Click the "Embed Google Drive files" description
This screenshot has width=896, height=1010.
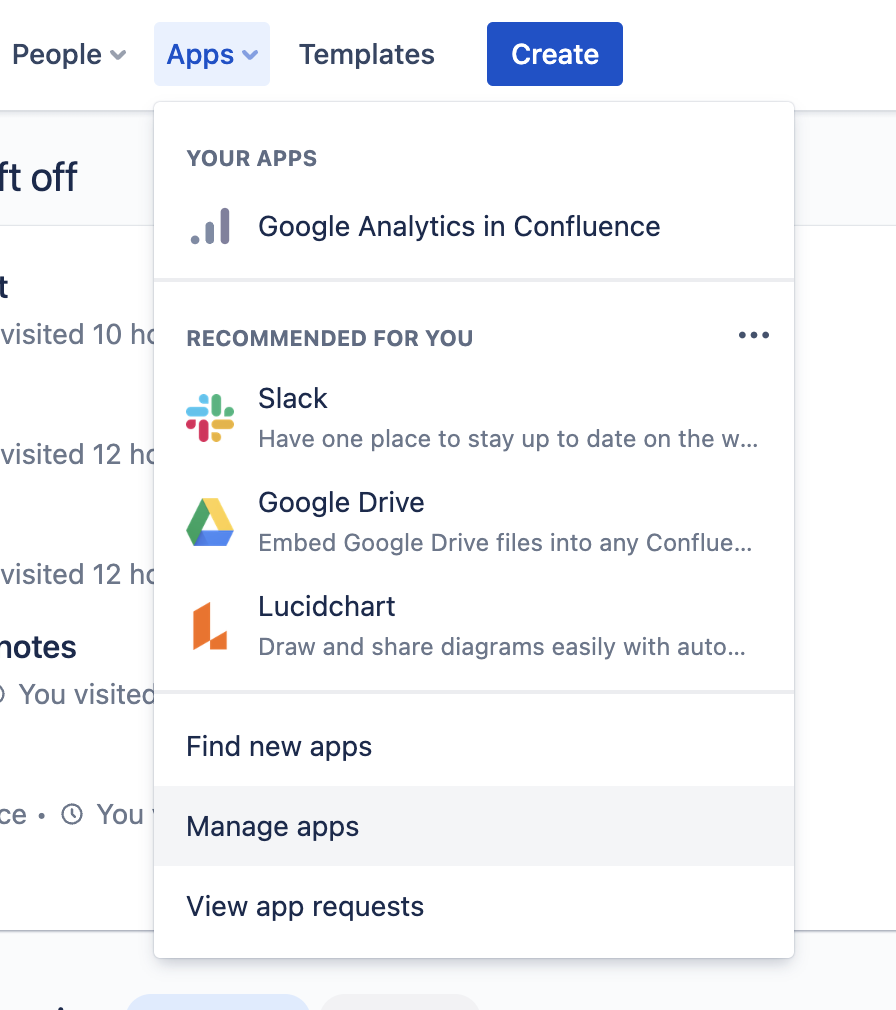click(x=505, y=543)
